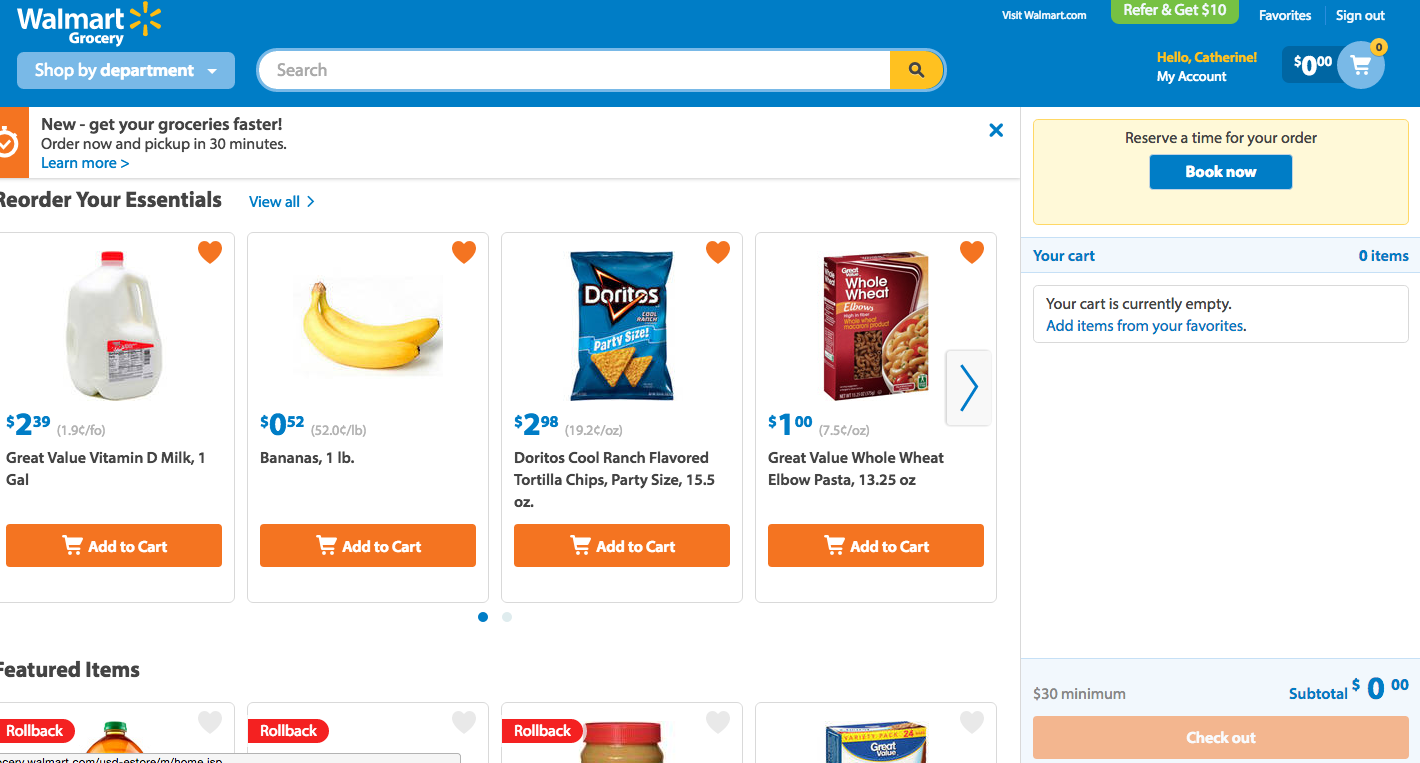Click the Refer & Get $10 banner
The width and height of the screenshot is (1420, 763).
point(1174,10)
